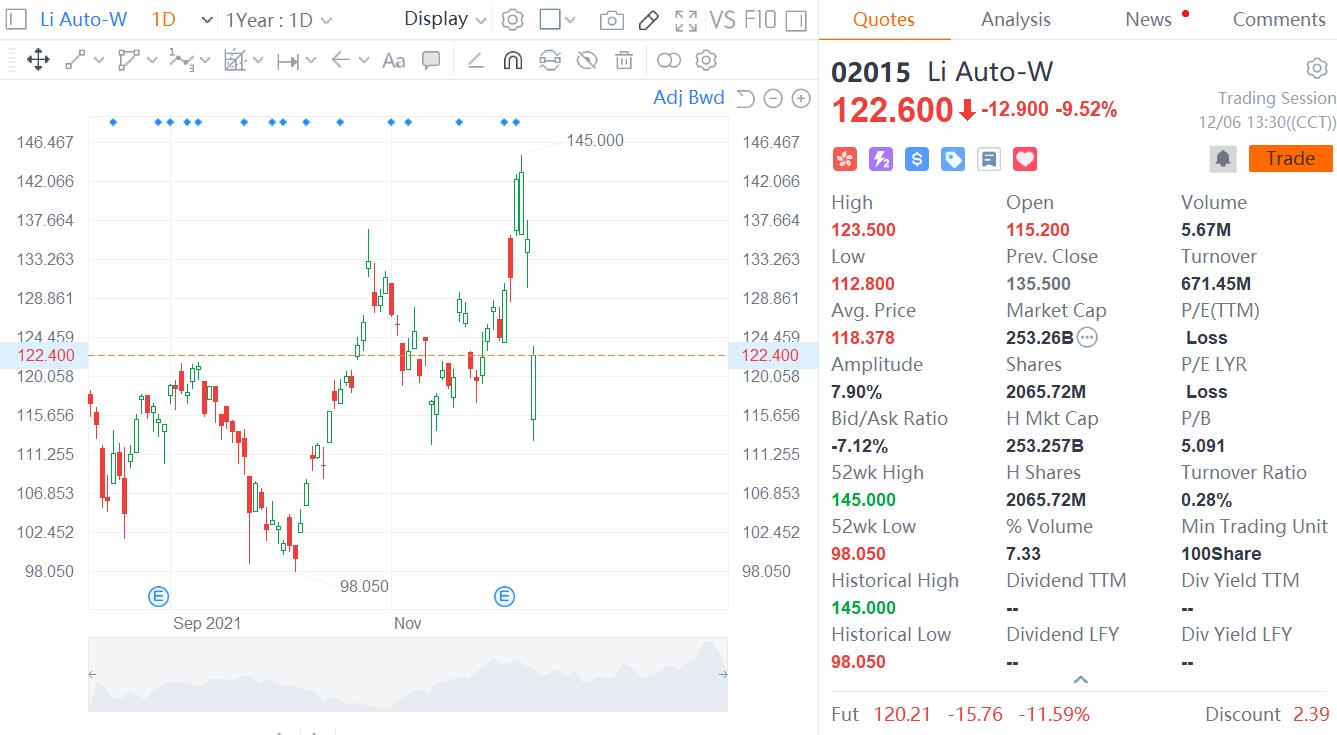This screenshot has width=1337, height=735.
Task: Open the Display dropdown menu
Action: click(x=445, y=19)
